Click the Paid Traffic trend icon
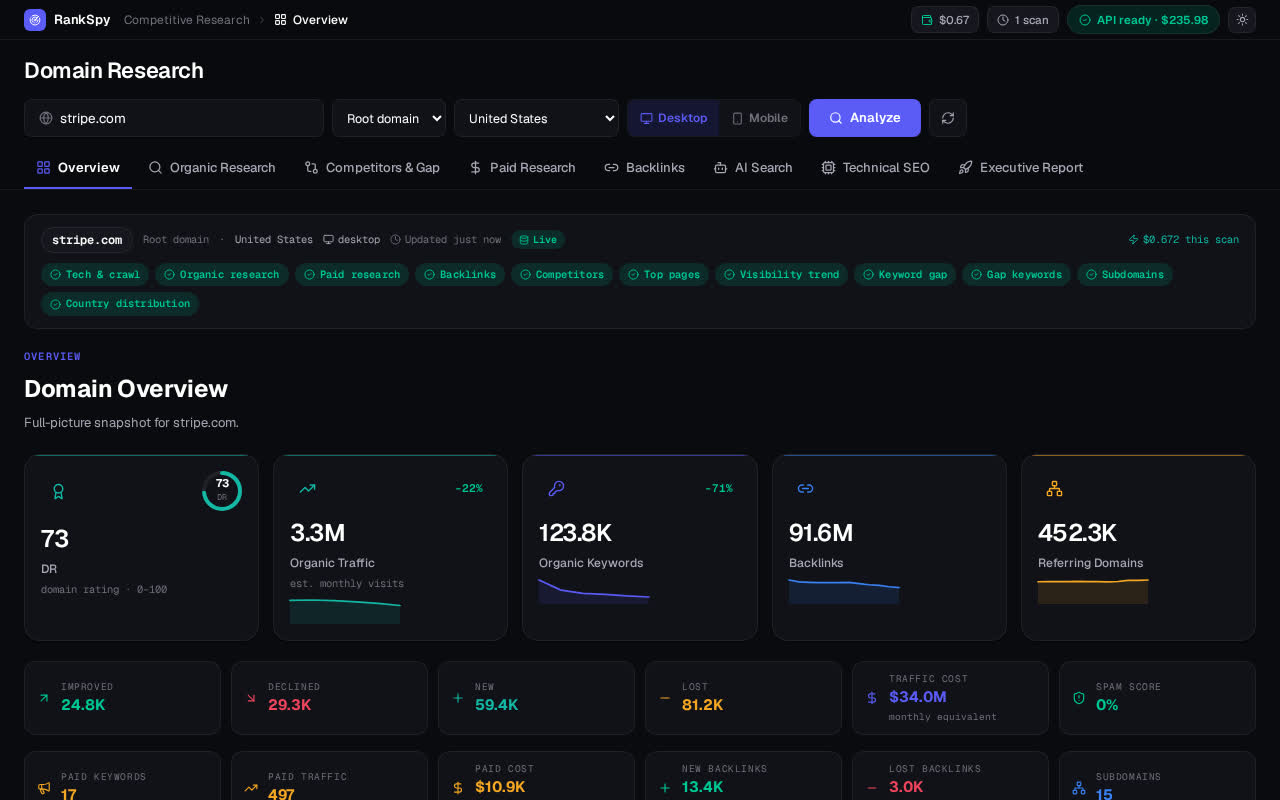The width and height of the screenshot is (1280, 800). tap(250, 788)
